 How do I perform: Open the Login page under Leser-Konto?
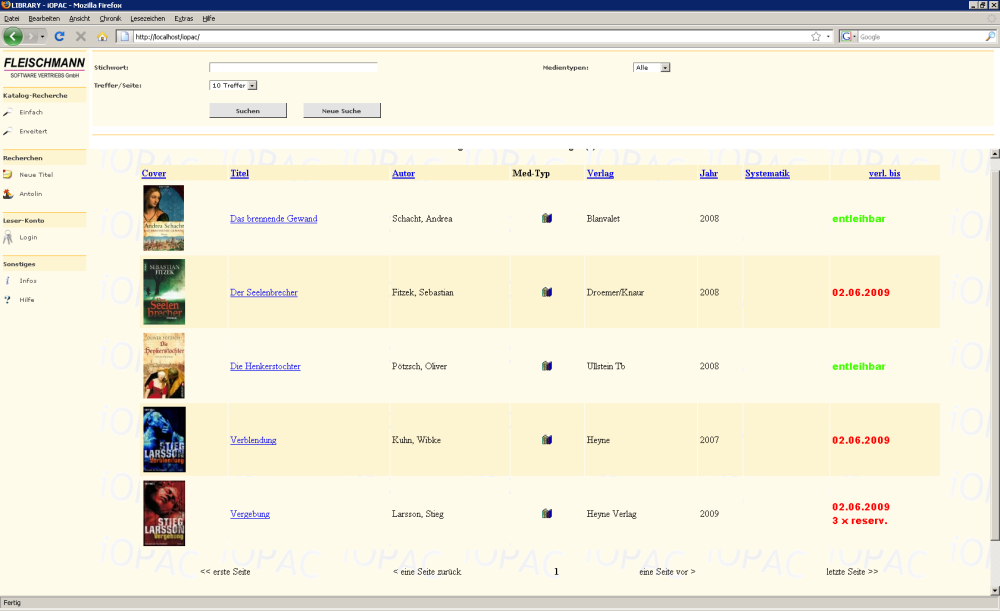click(28, 237)
